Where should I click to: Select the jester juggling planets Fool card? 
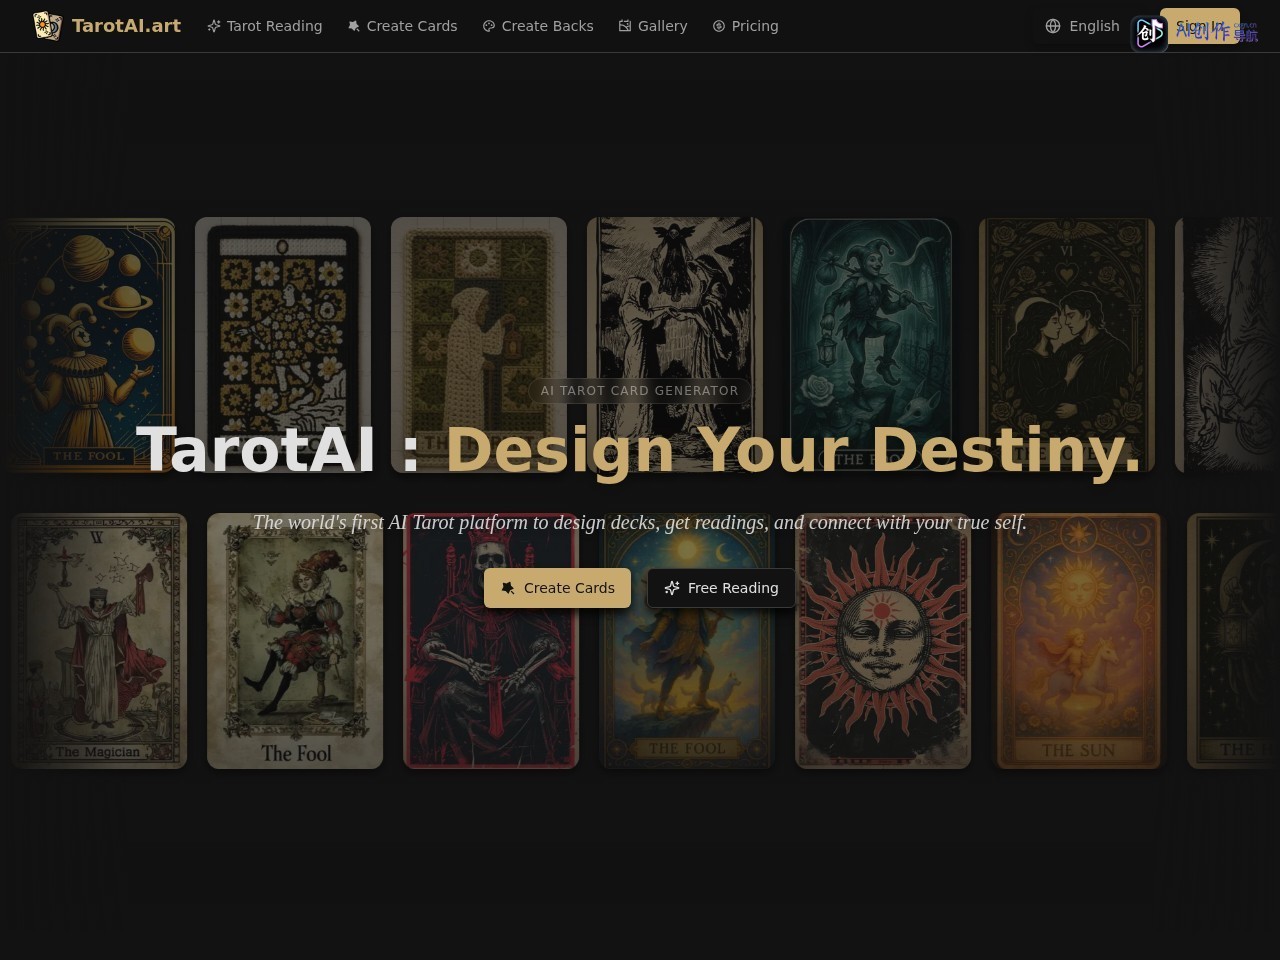87,345
